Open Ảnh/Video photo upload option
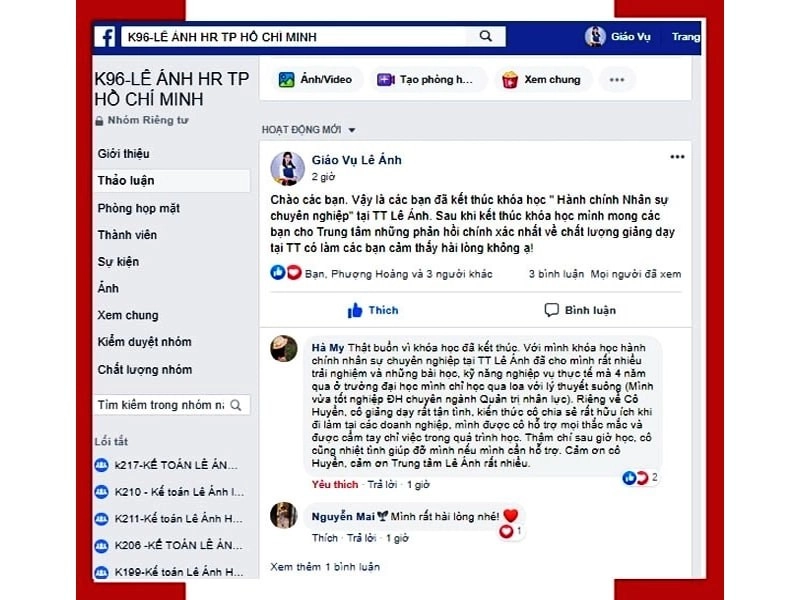800x600 pixels. 315,80
